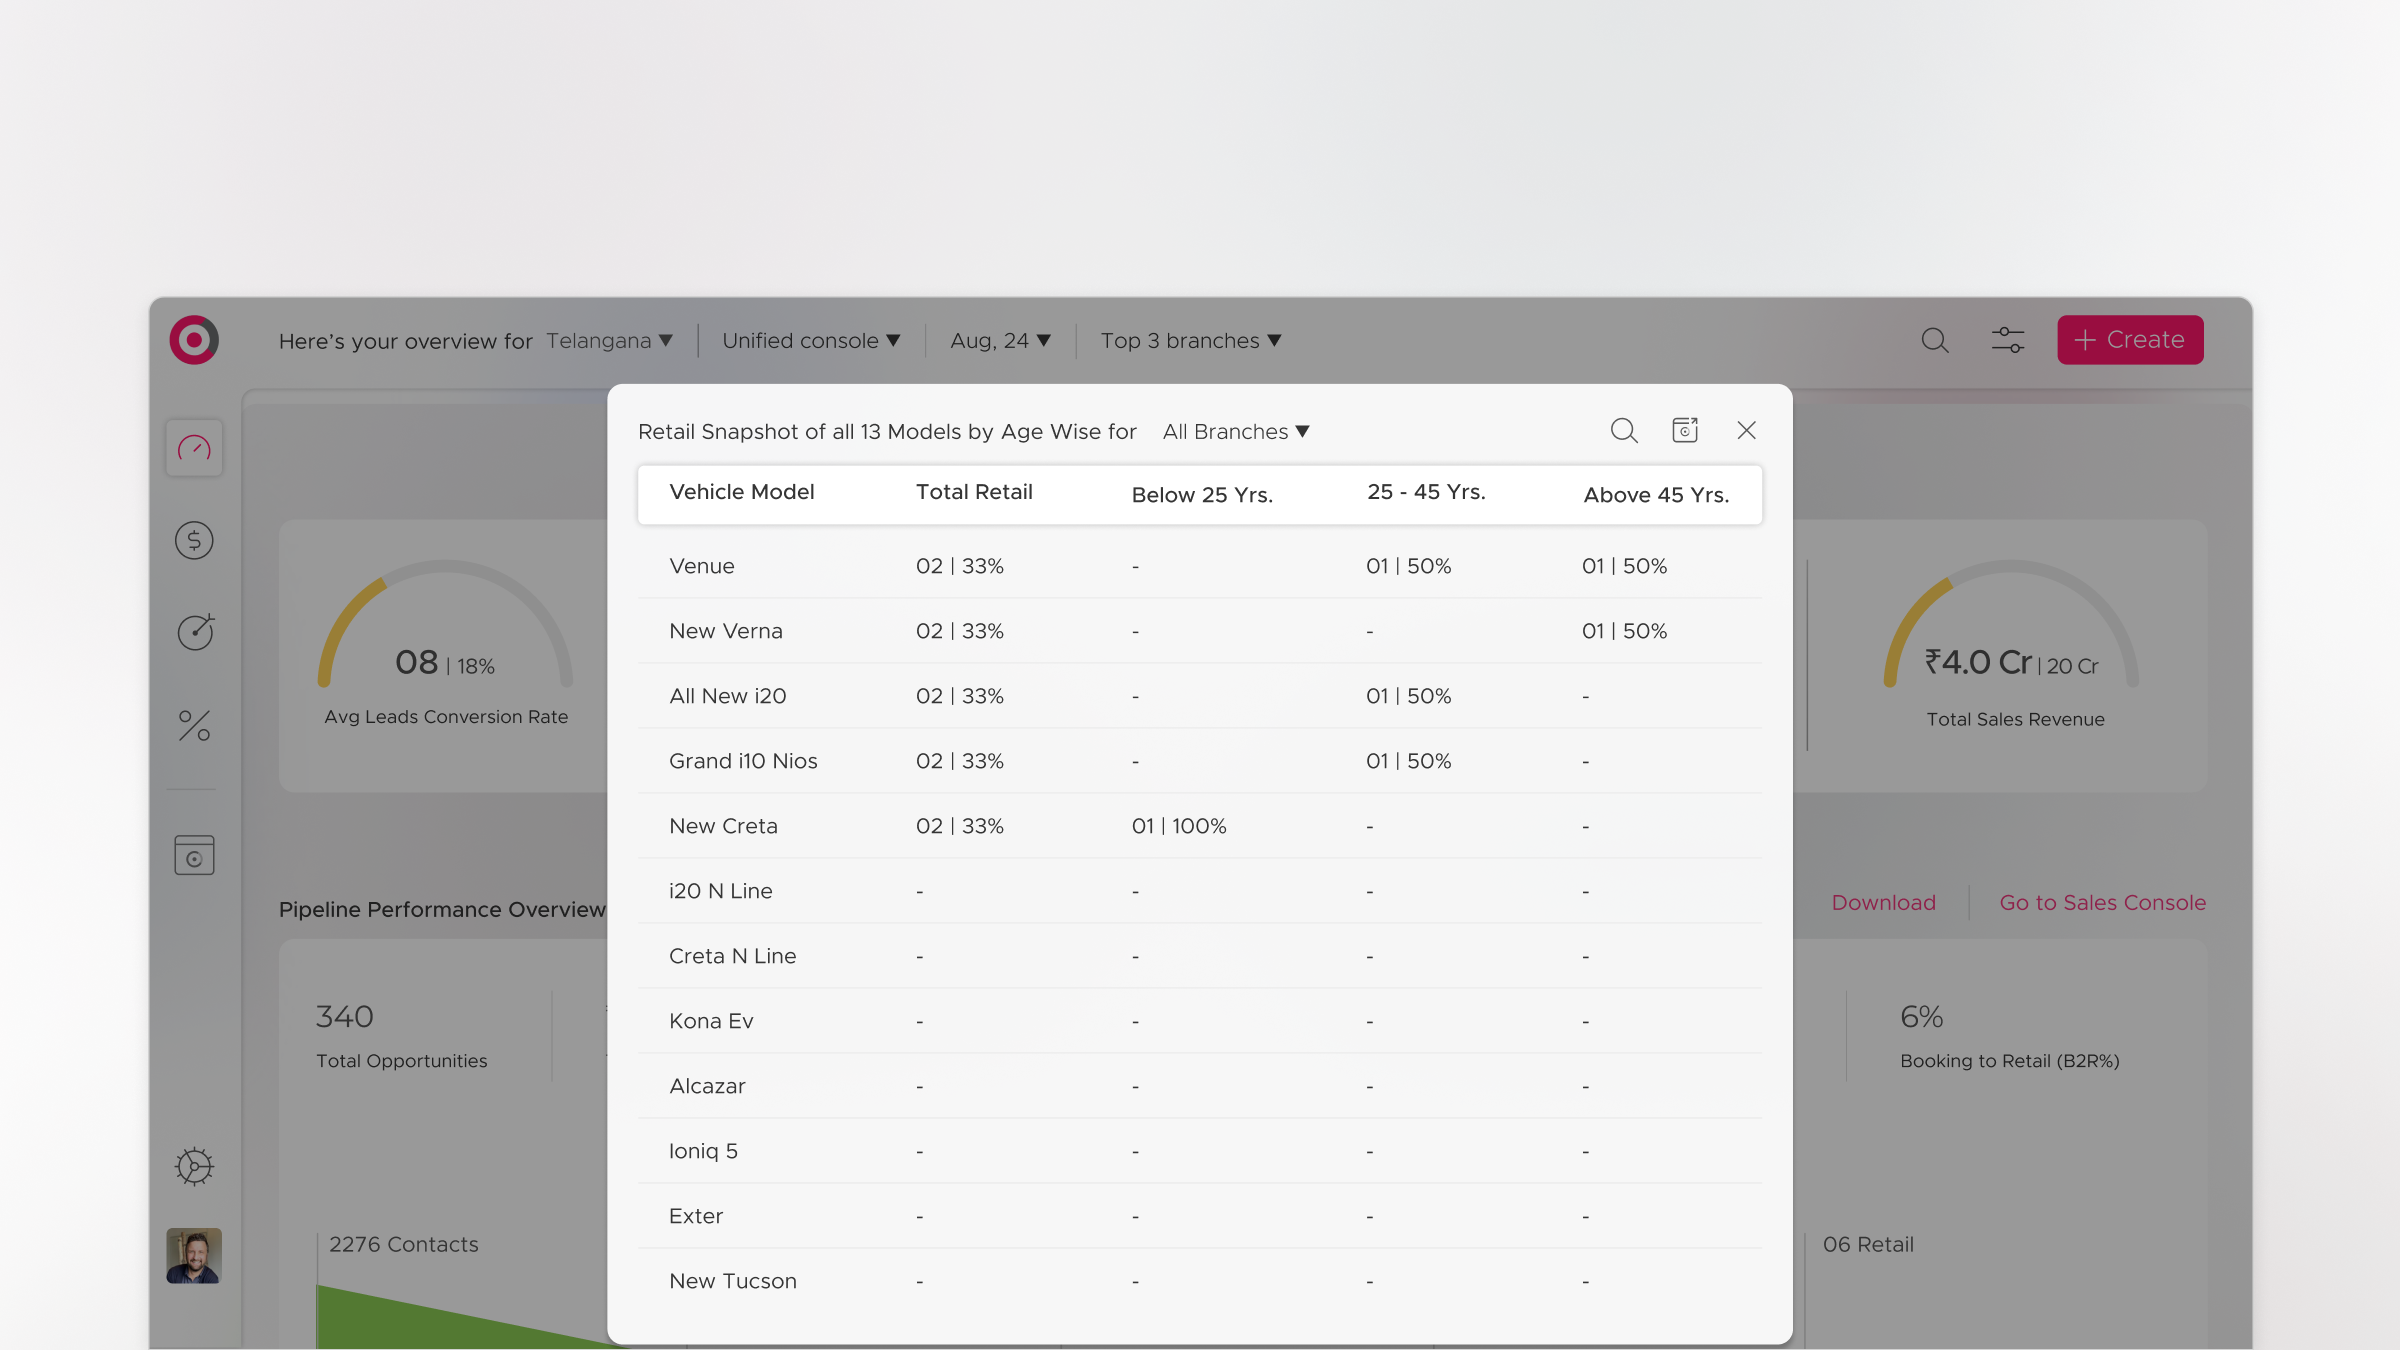Select the New Tucson row name

(732, 1281)
